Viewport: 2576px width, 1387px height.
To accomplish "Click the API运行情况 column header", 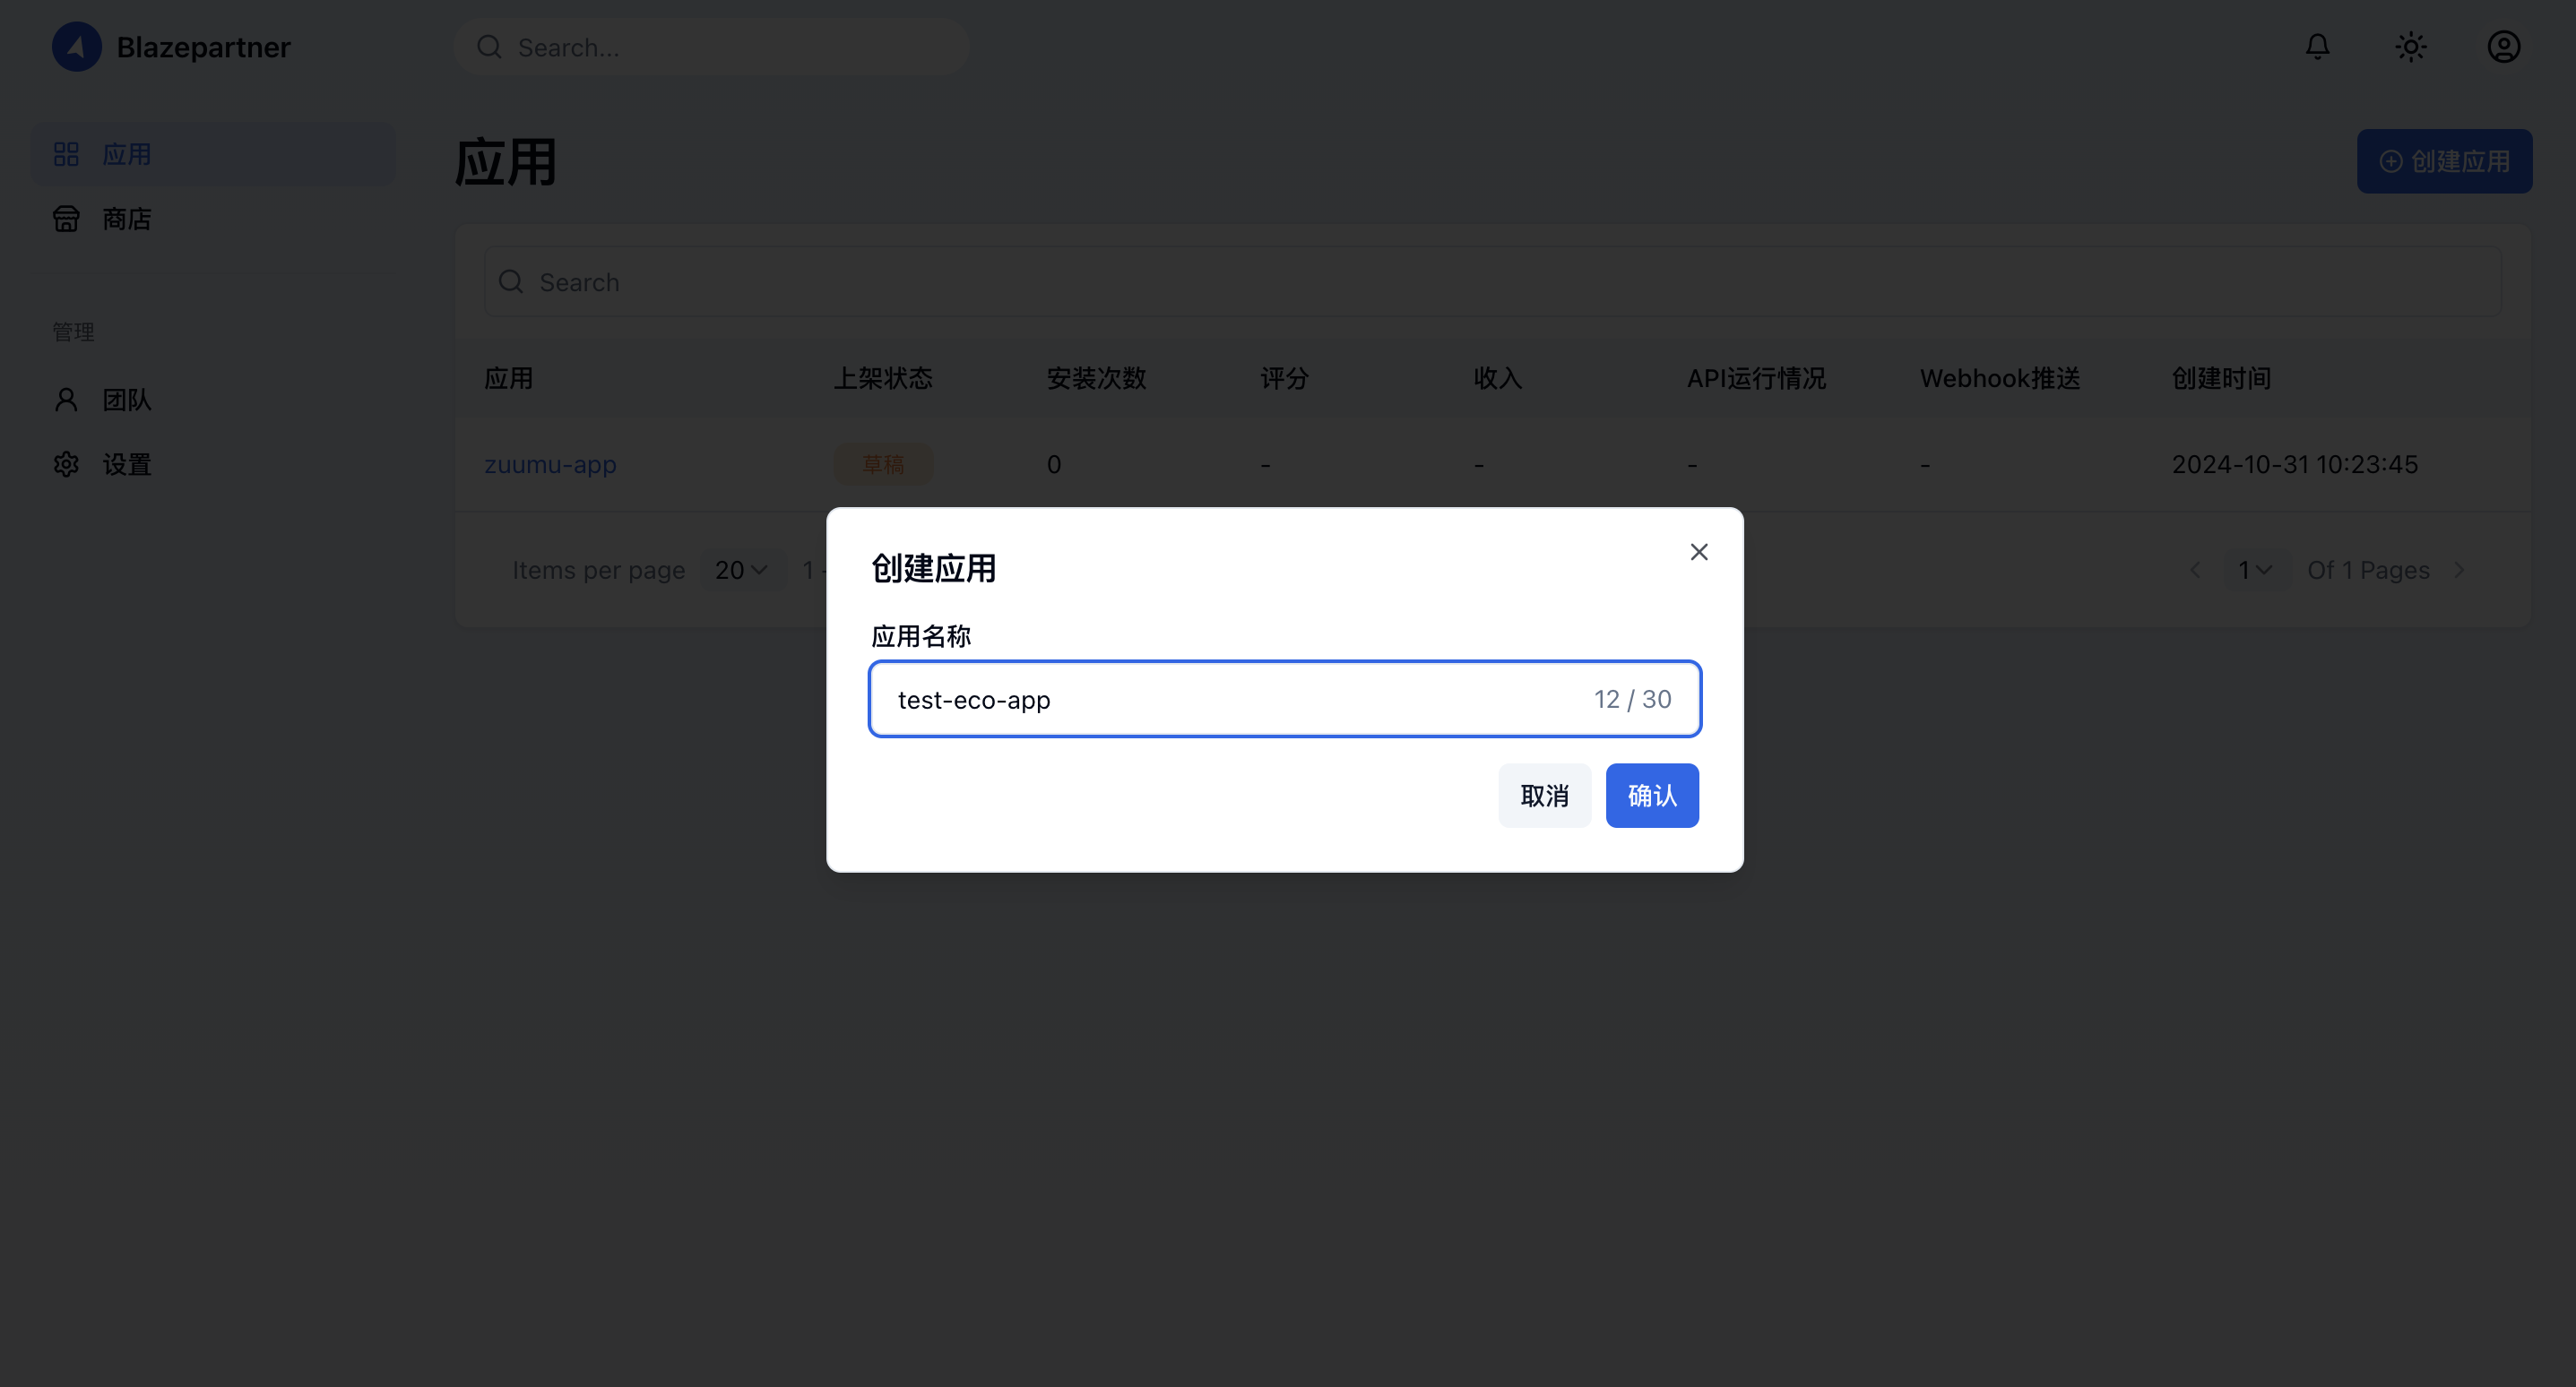I will [x=1756, y=378].
